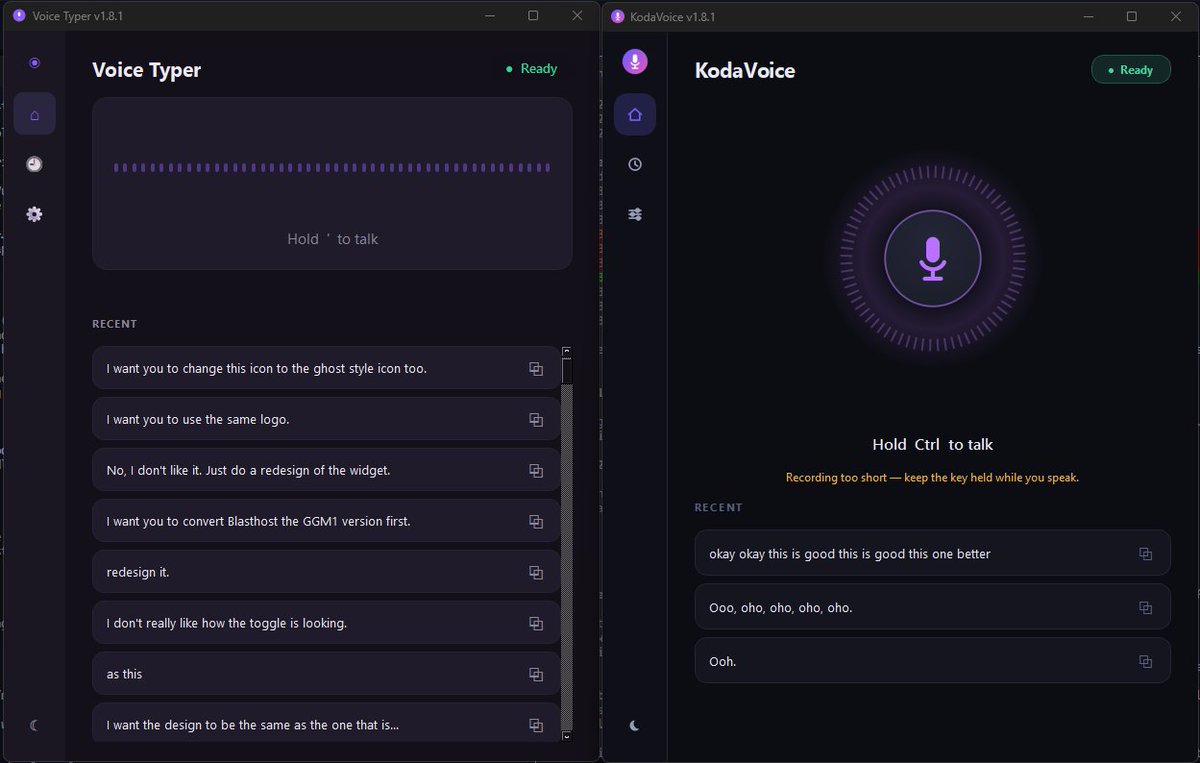The width and height of the screenshot is (1200, 763).
Task: Copy 'as this' entry
Action: pos(536,675)
